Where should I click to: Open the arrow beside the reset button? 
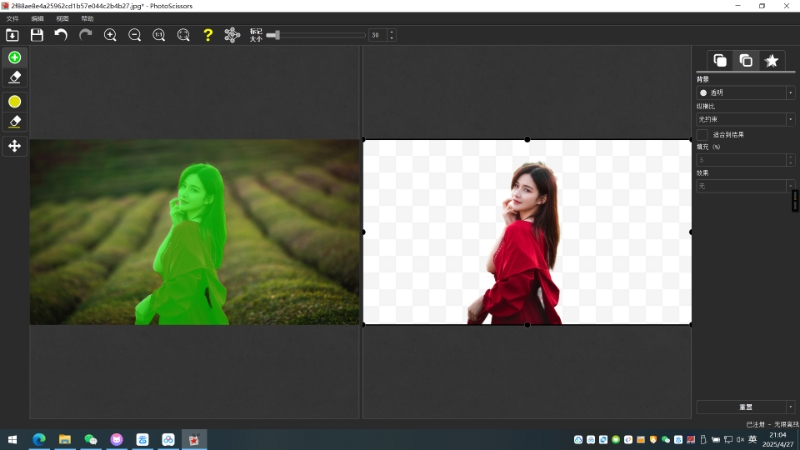[790, 407]
